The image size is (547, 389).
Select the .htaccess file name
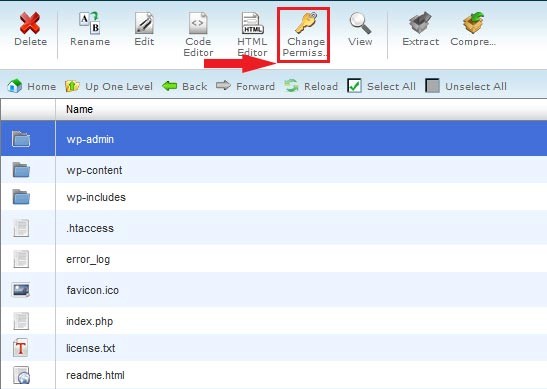coord(90,228)
